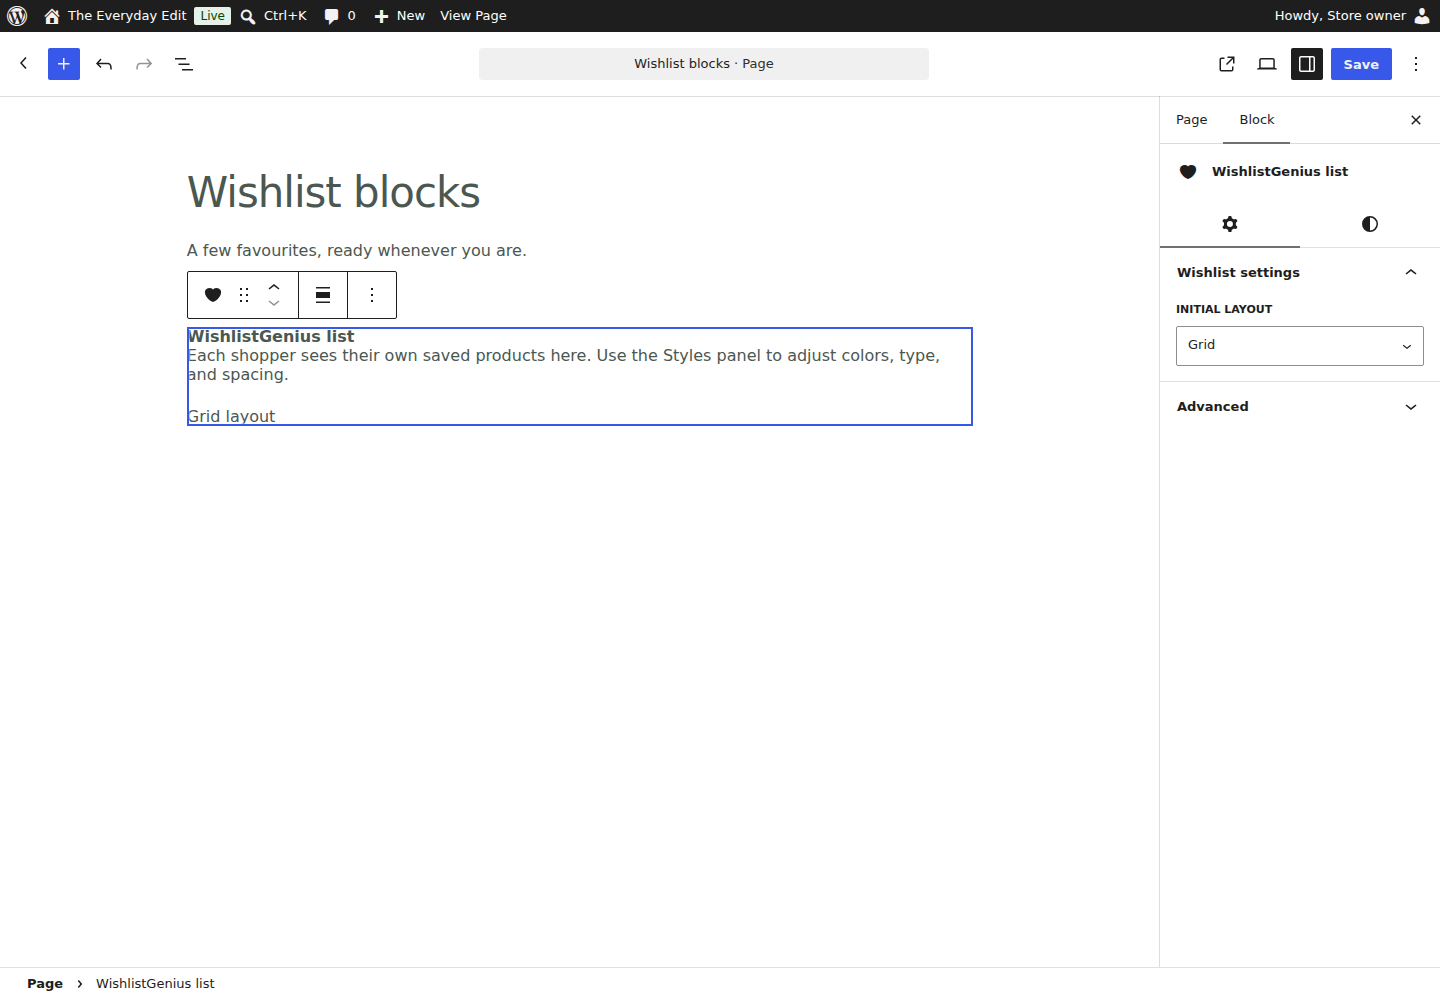Click View Page in the admin bar
This screenshot has width=1440, height=1000.
[473, 16]
